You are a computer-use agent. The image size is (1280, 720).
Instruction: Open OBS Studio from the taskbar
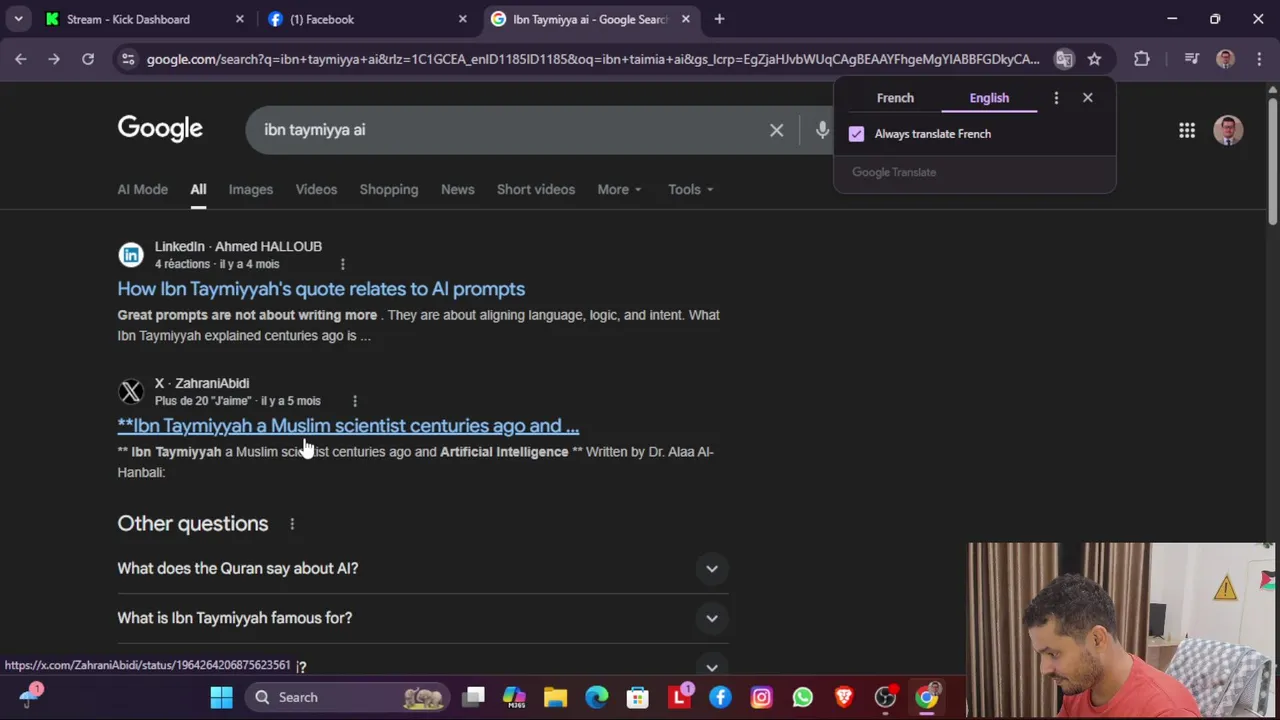885,697
